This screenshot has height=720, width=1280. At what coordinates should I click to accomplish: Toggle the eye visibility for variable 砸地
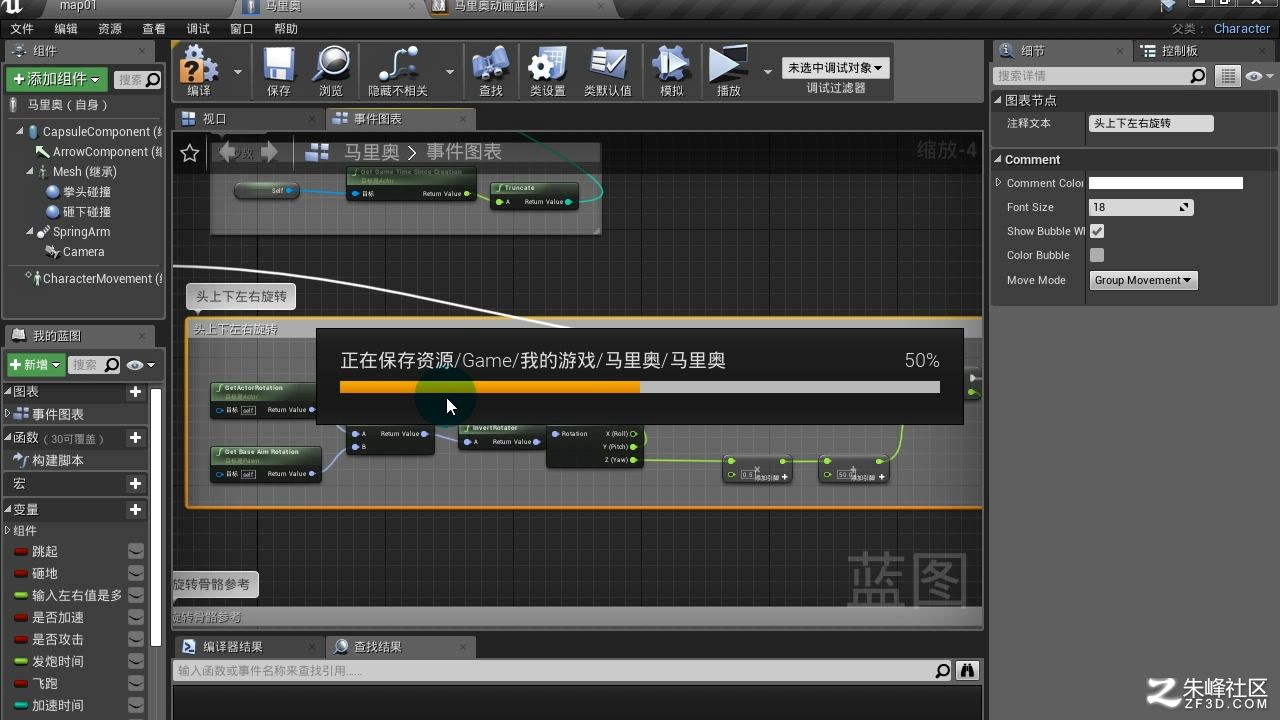point(136,574)
